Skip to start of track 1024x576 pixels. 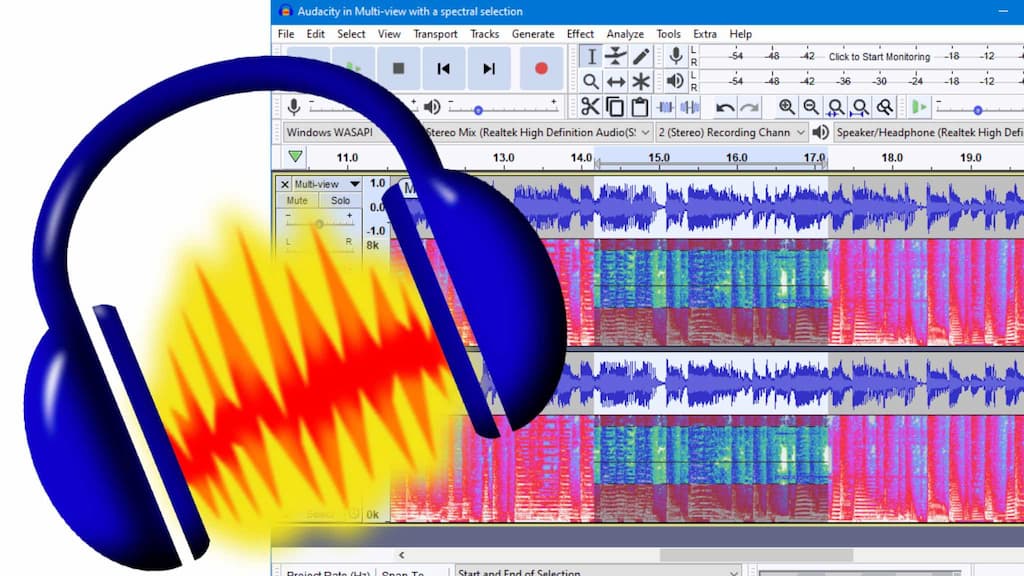pos(443,68)
